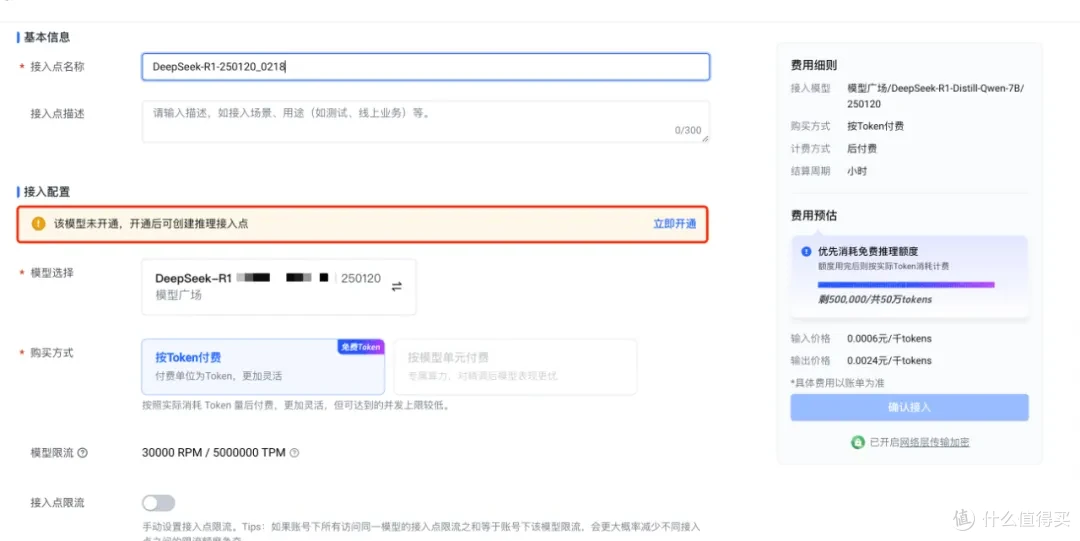Click the 30000 RPM / 5000000 TPM value

(x=214, y=453)
